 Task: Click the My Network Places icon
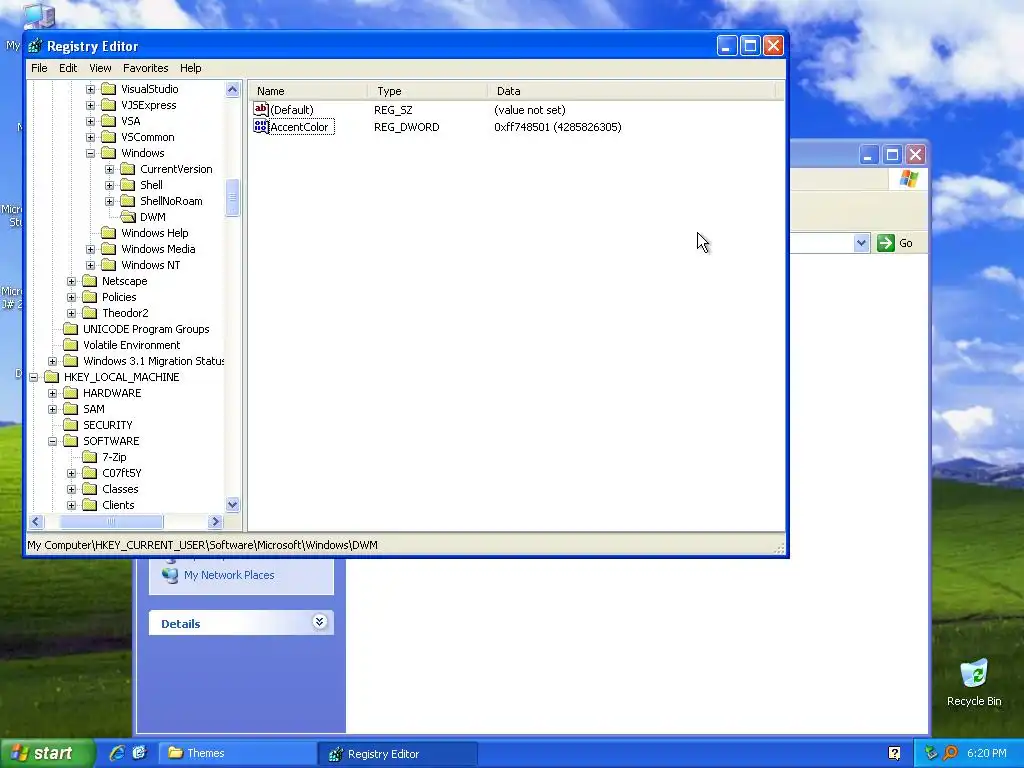pos(170,575)
